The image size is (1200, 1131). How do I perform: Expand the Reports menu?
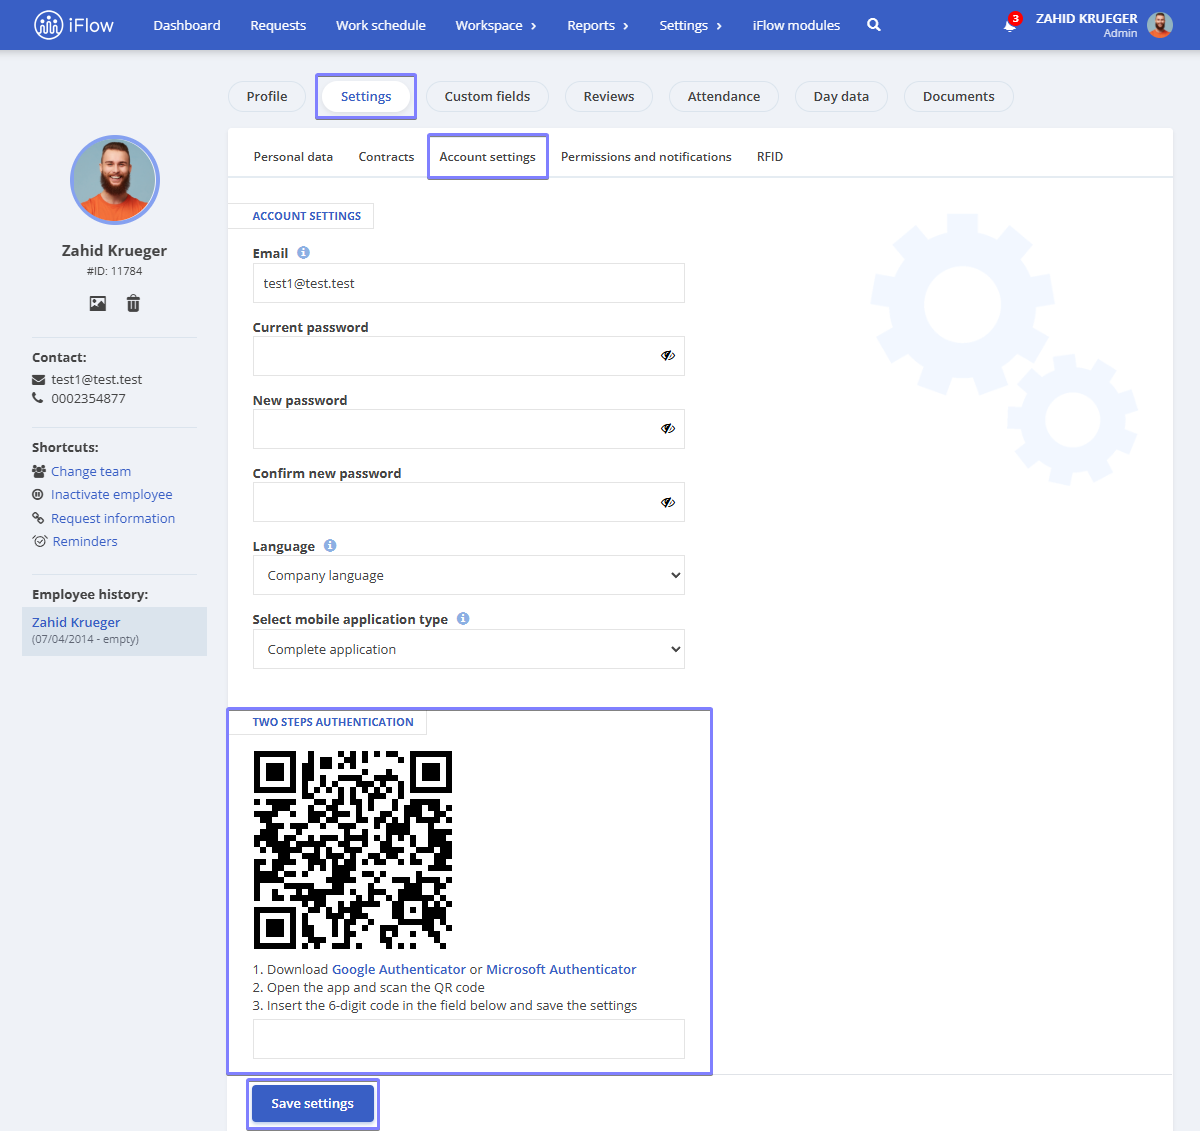click(x=598, y=25)
